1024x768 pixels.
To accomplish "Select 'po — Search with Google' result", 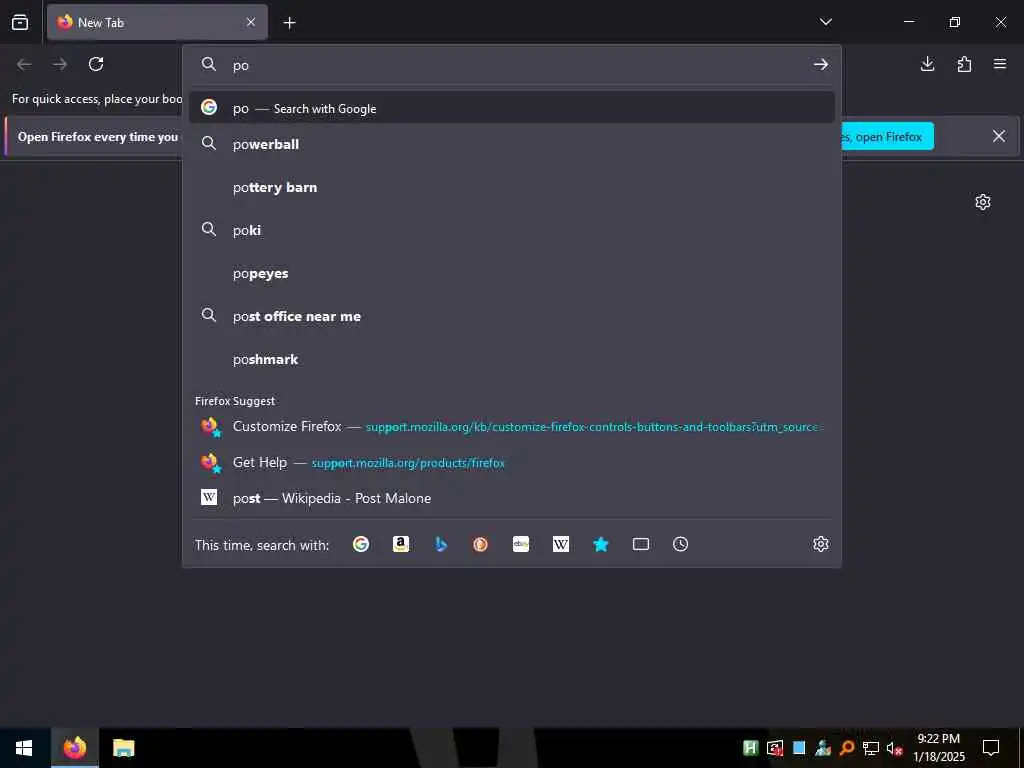I will (x=511, y=108).
